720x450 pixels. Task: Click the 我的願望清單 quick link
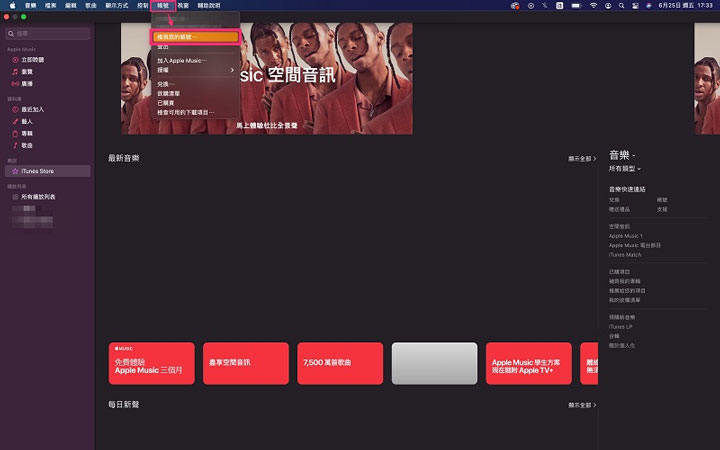pos(624,300)
